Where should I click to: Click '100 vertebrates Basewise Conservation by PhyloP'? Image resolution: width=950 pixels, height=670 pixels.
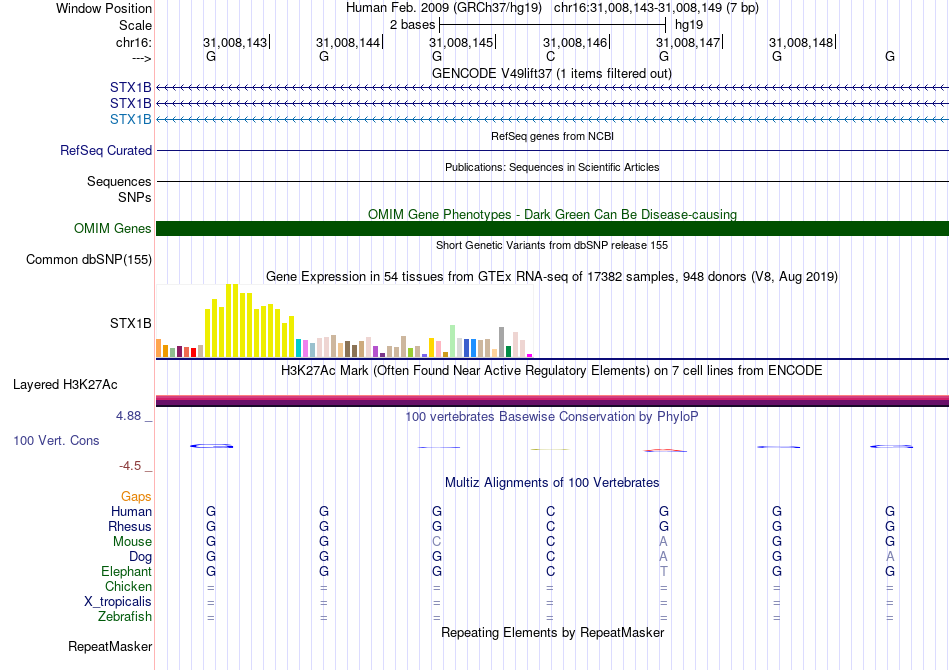(x=552, y=417)
